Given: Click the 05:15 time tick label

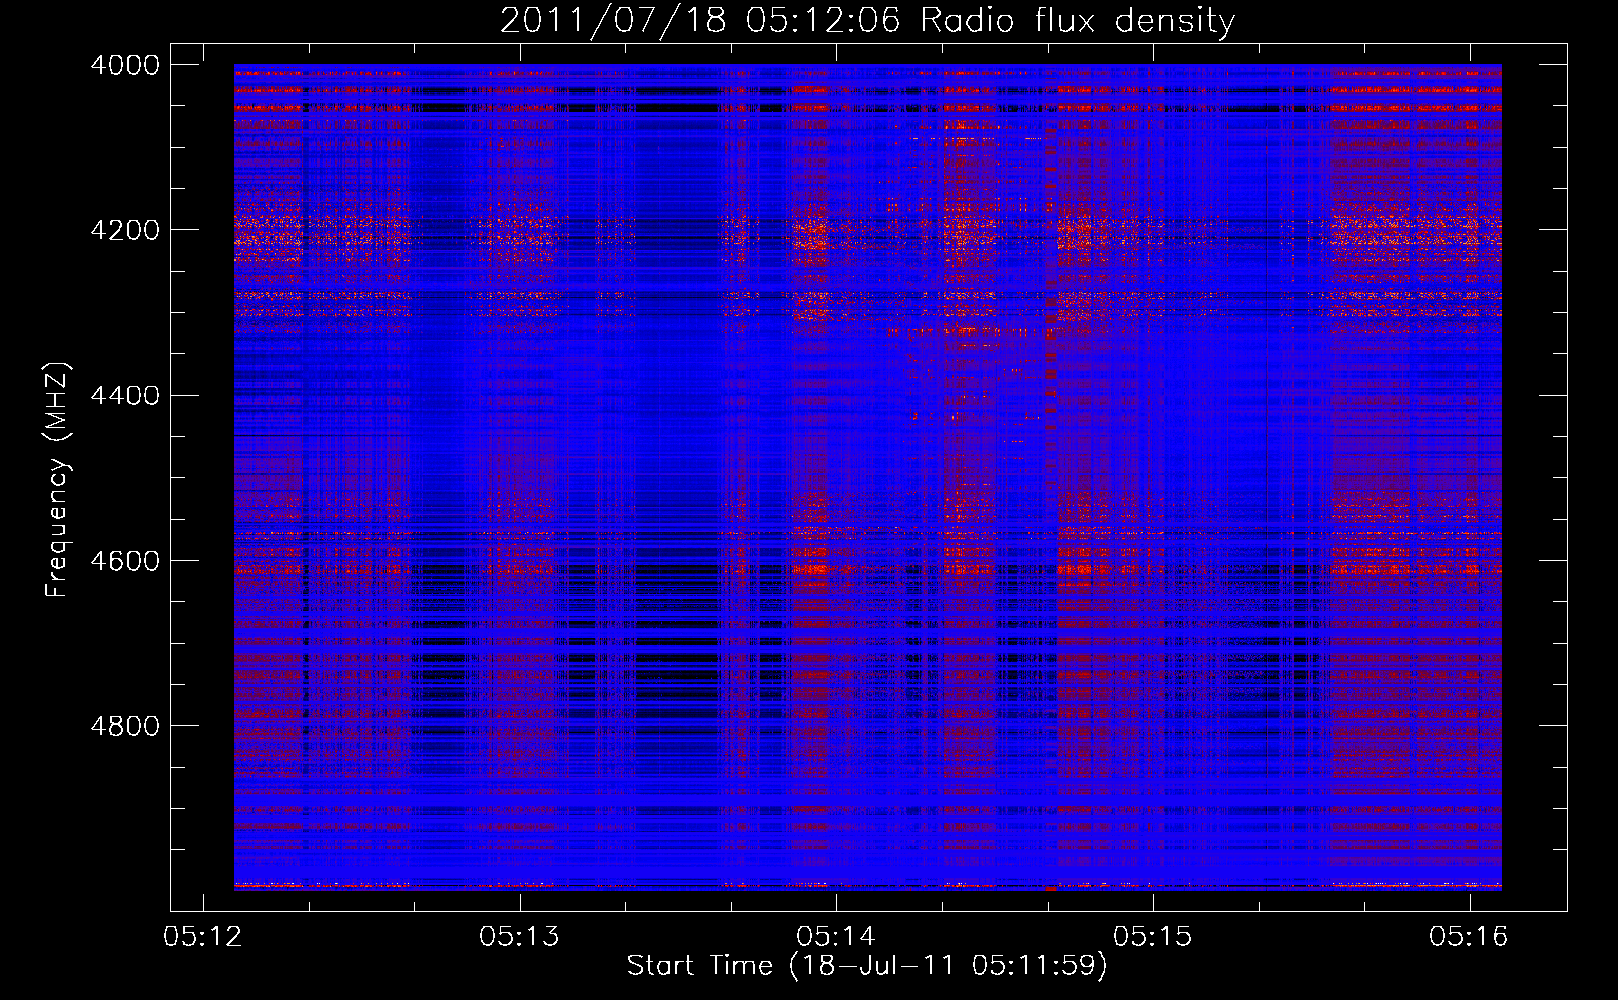Looking at the screenshot, I should (1153, 937).
